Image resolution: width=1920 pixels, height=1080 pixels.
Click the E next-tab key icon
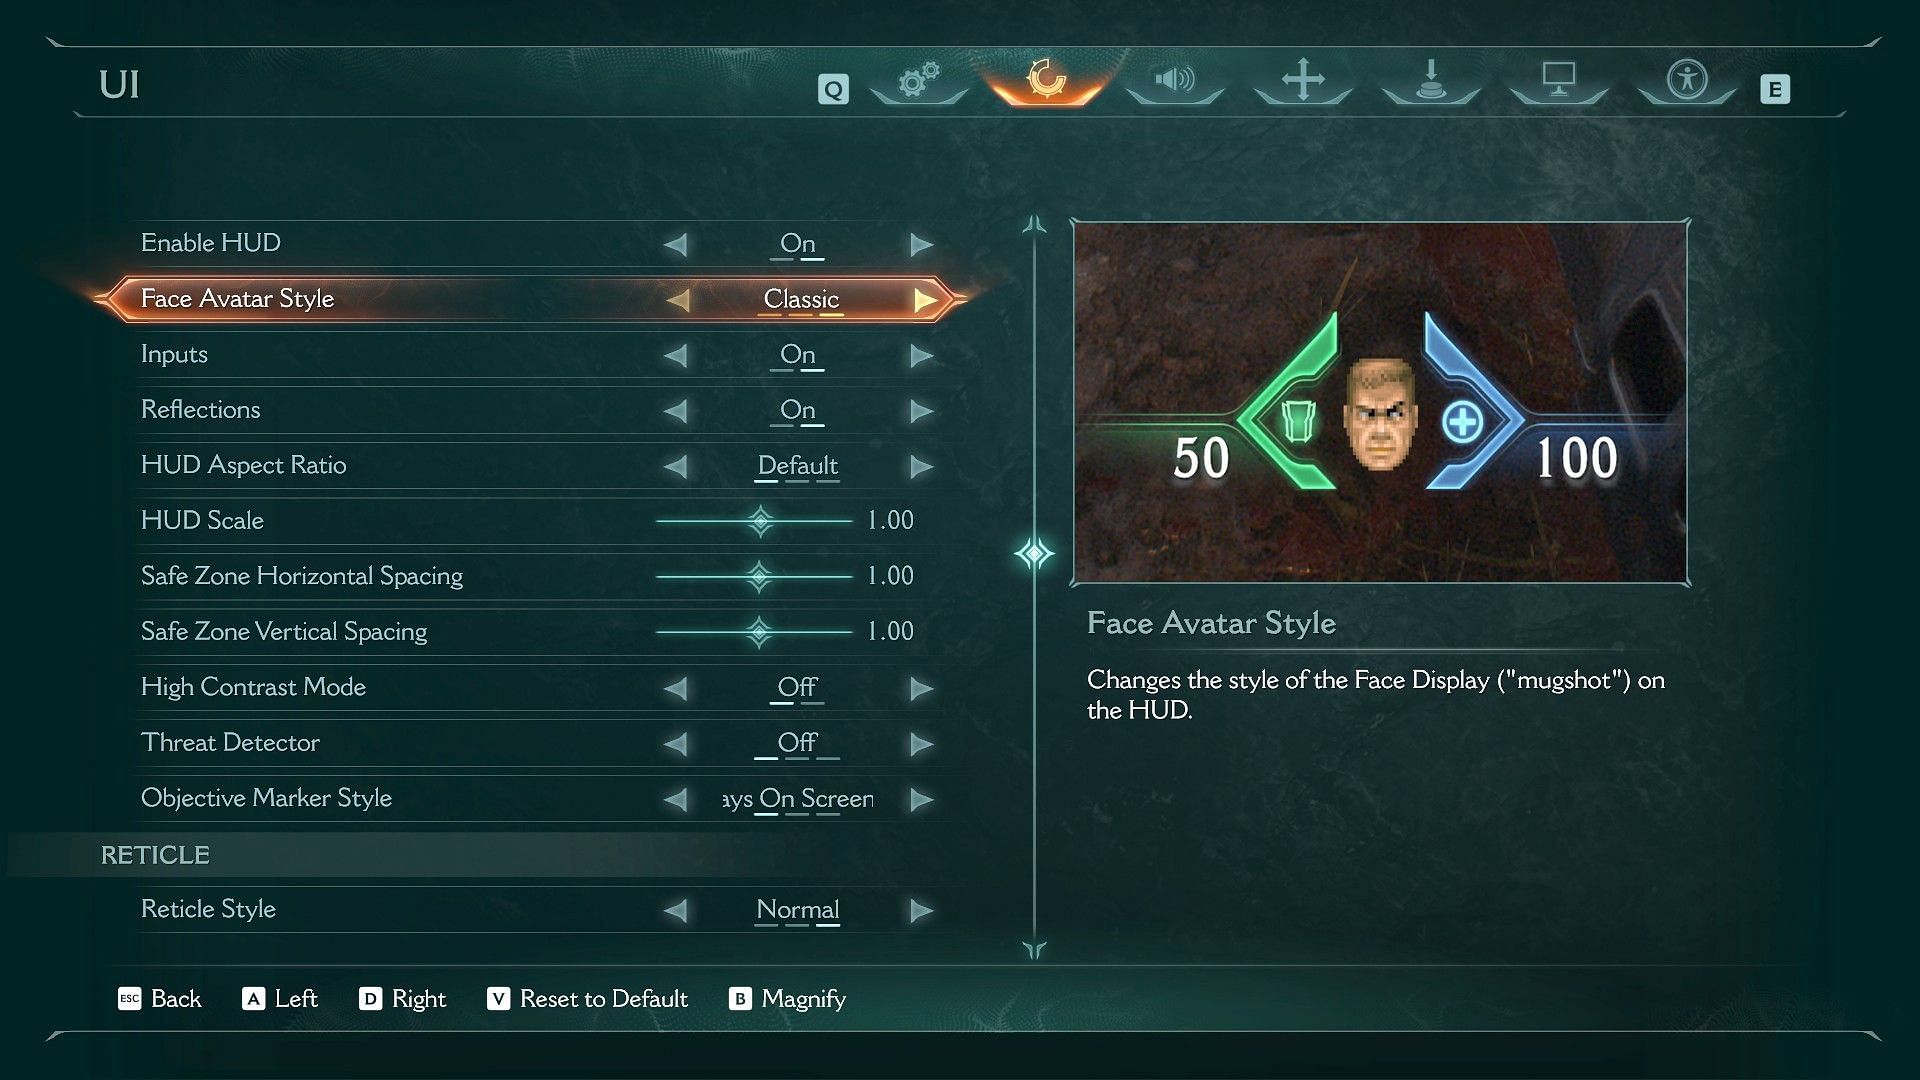tap(1775, 89)
